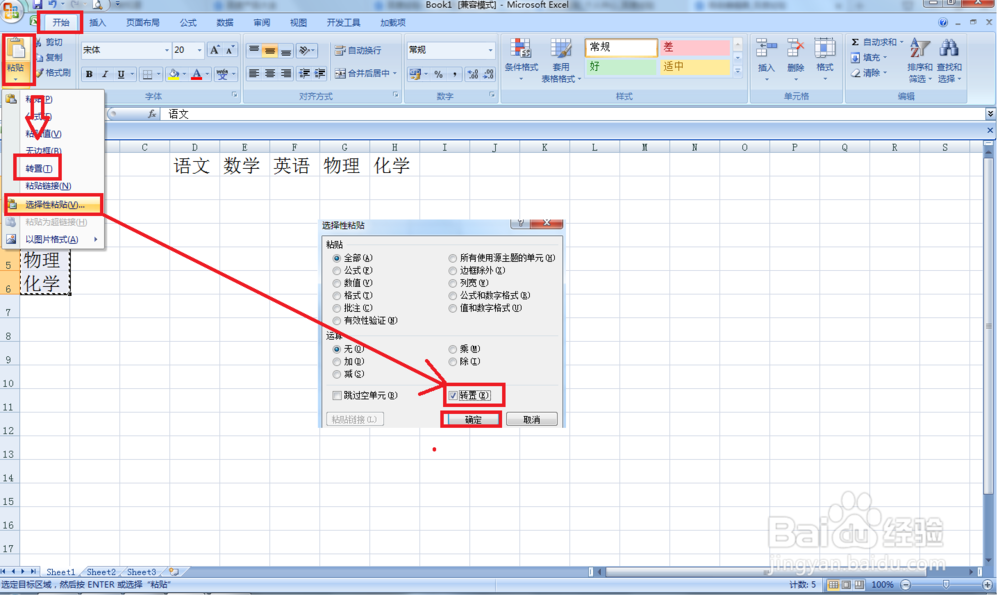The image size is (1000, 598).
Task: Open the 页面布局 ribbon tab
Action: [143, 23]
